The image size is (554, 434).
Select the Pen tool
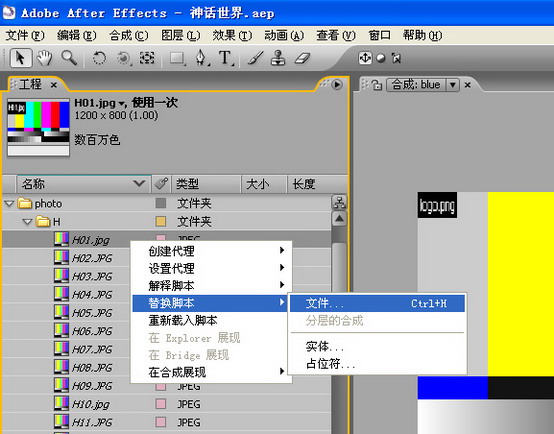[x=202, y=58]
